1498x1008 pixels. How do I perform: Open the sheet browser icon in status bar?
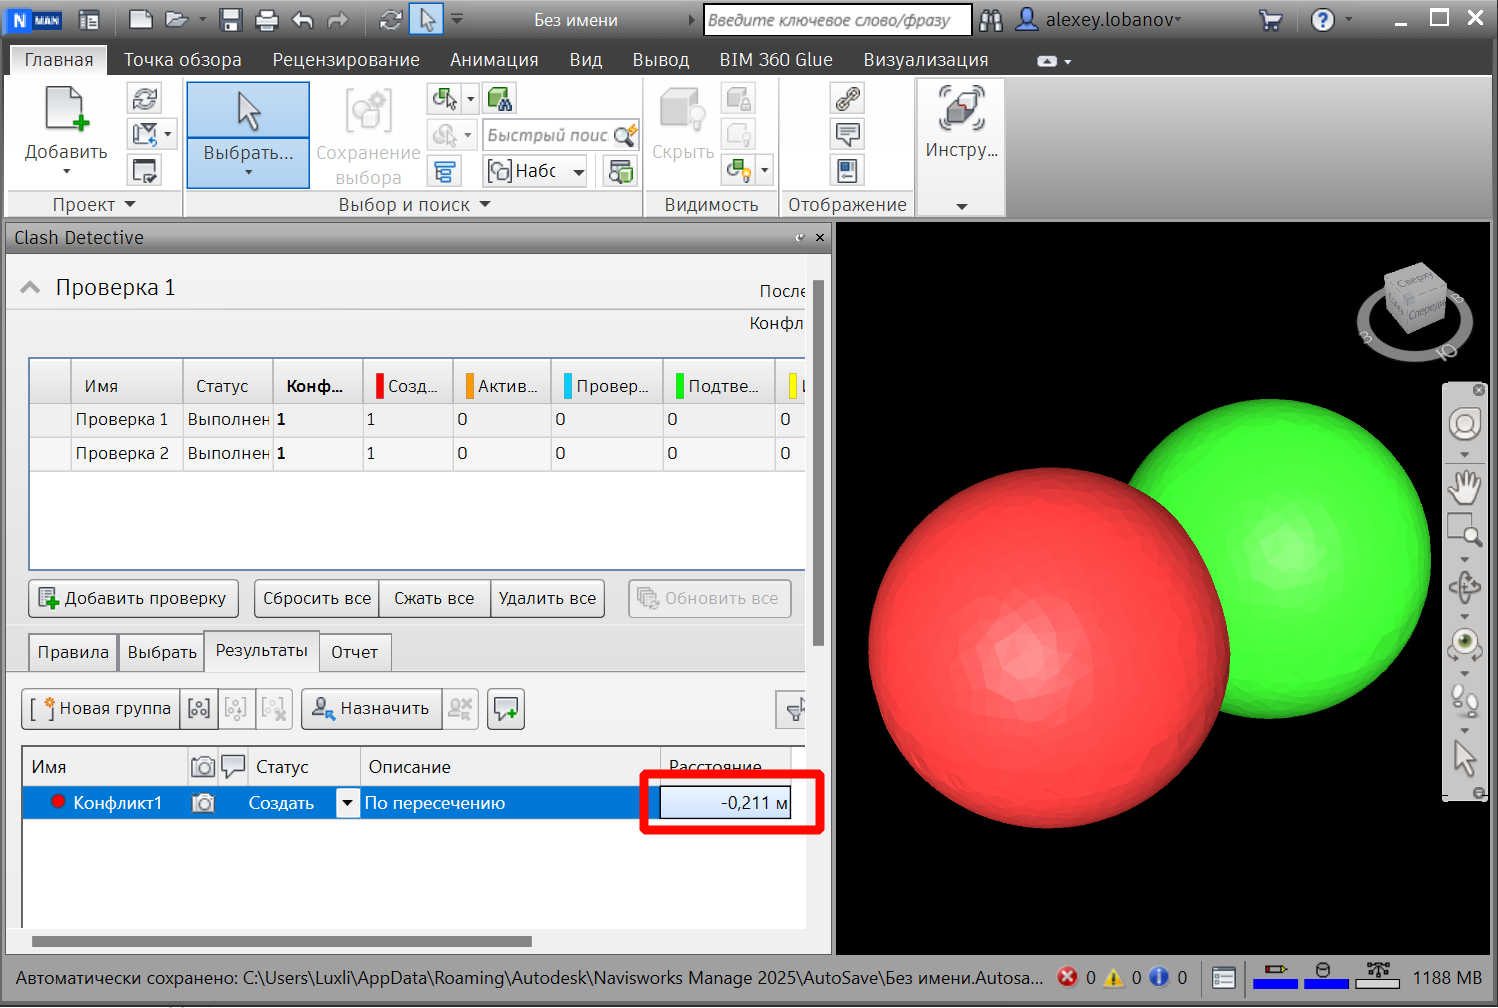(x=1223, y=978)
